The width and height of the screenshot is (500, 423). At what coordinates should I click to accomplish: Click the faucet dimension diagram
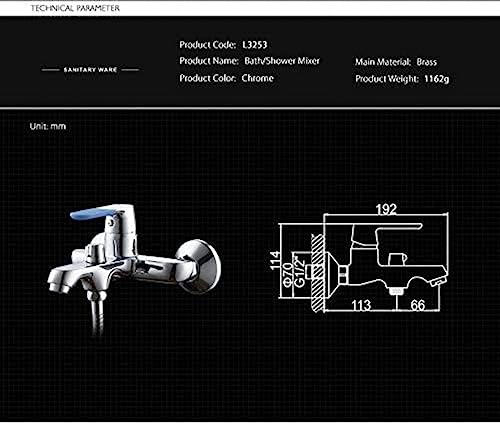pyautogui.click(x=359, y=258)
